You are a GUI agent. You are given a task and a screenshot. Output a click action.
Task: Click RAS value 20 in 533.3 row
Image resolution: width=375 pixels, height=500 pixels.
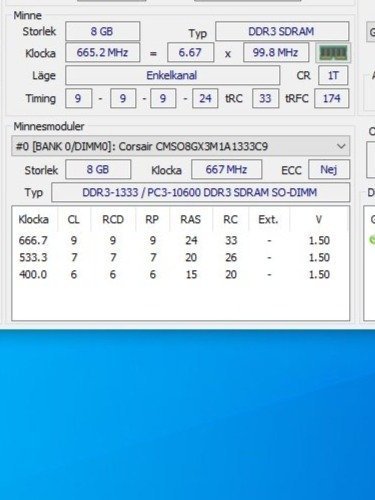click(x=191, y=257)
